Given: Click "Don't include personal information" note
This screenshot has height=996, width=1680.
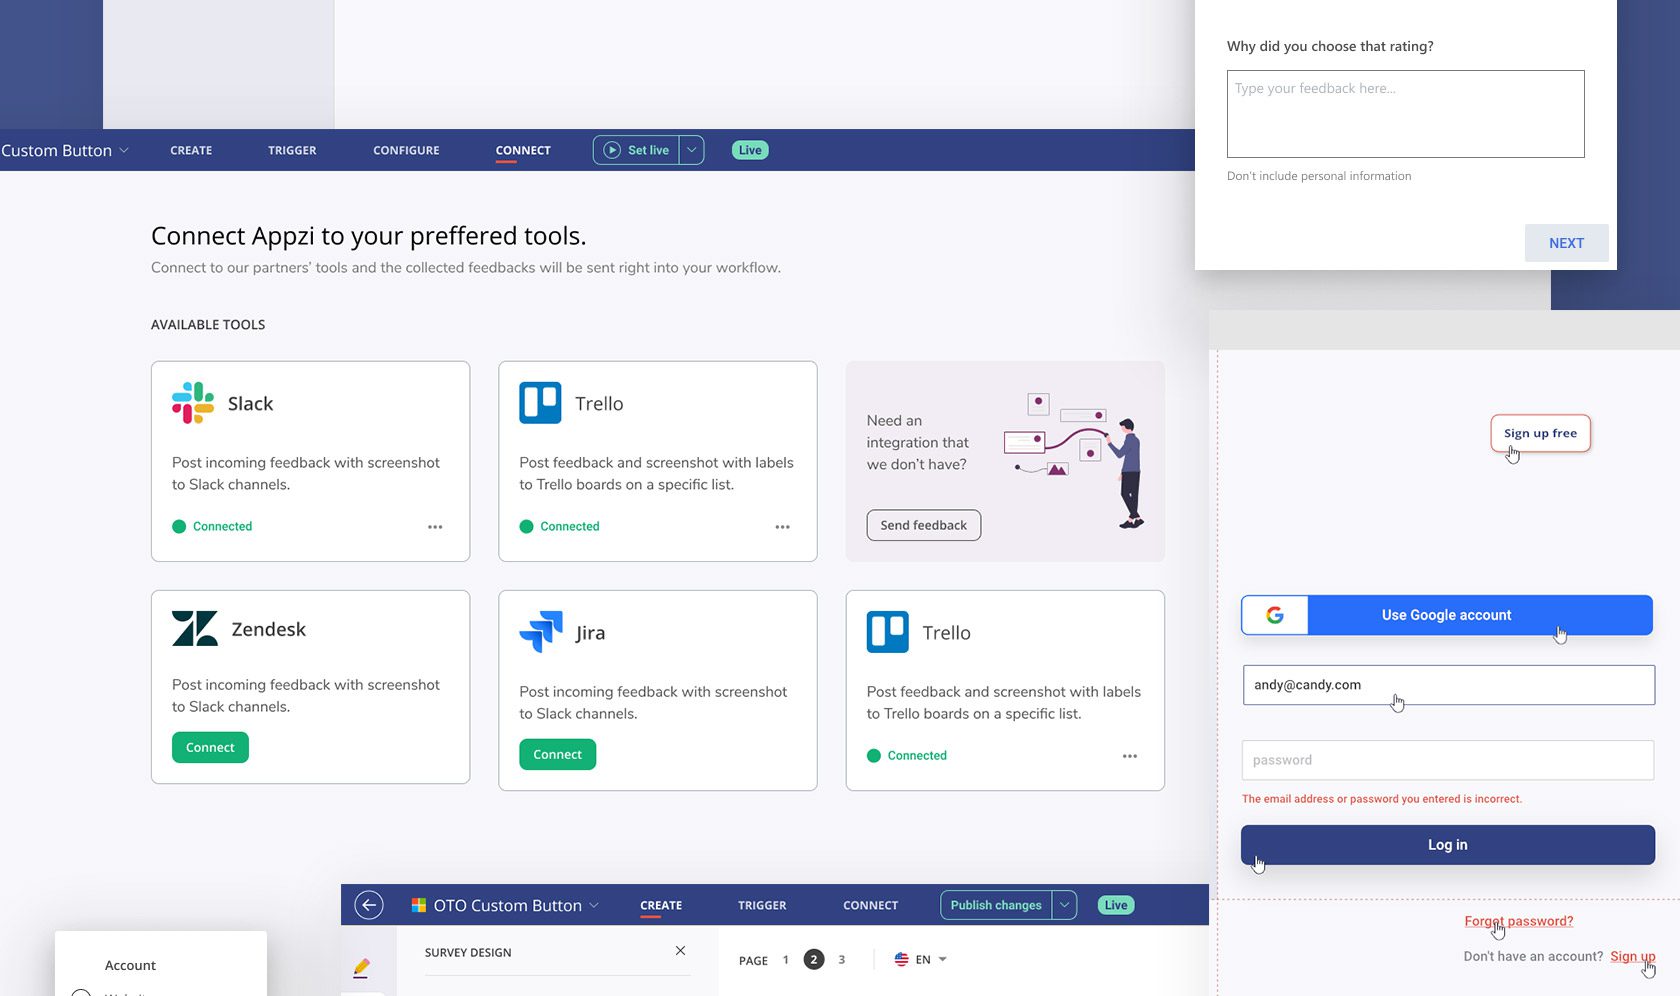Looking at the screenshot, I should tap(1319, 176).
